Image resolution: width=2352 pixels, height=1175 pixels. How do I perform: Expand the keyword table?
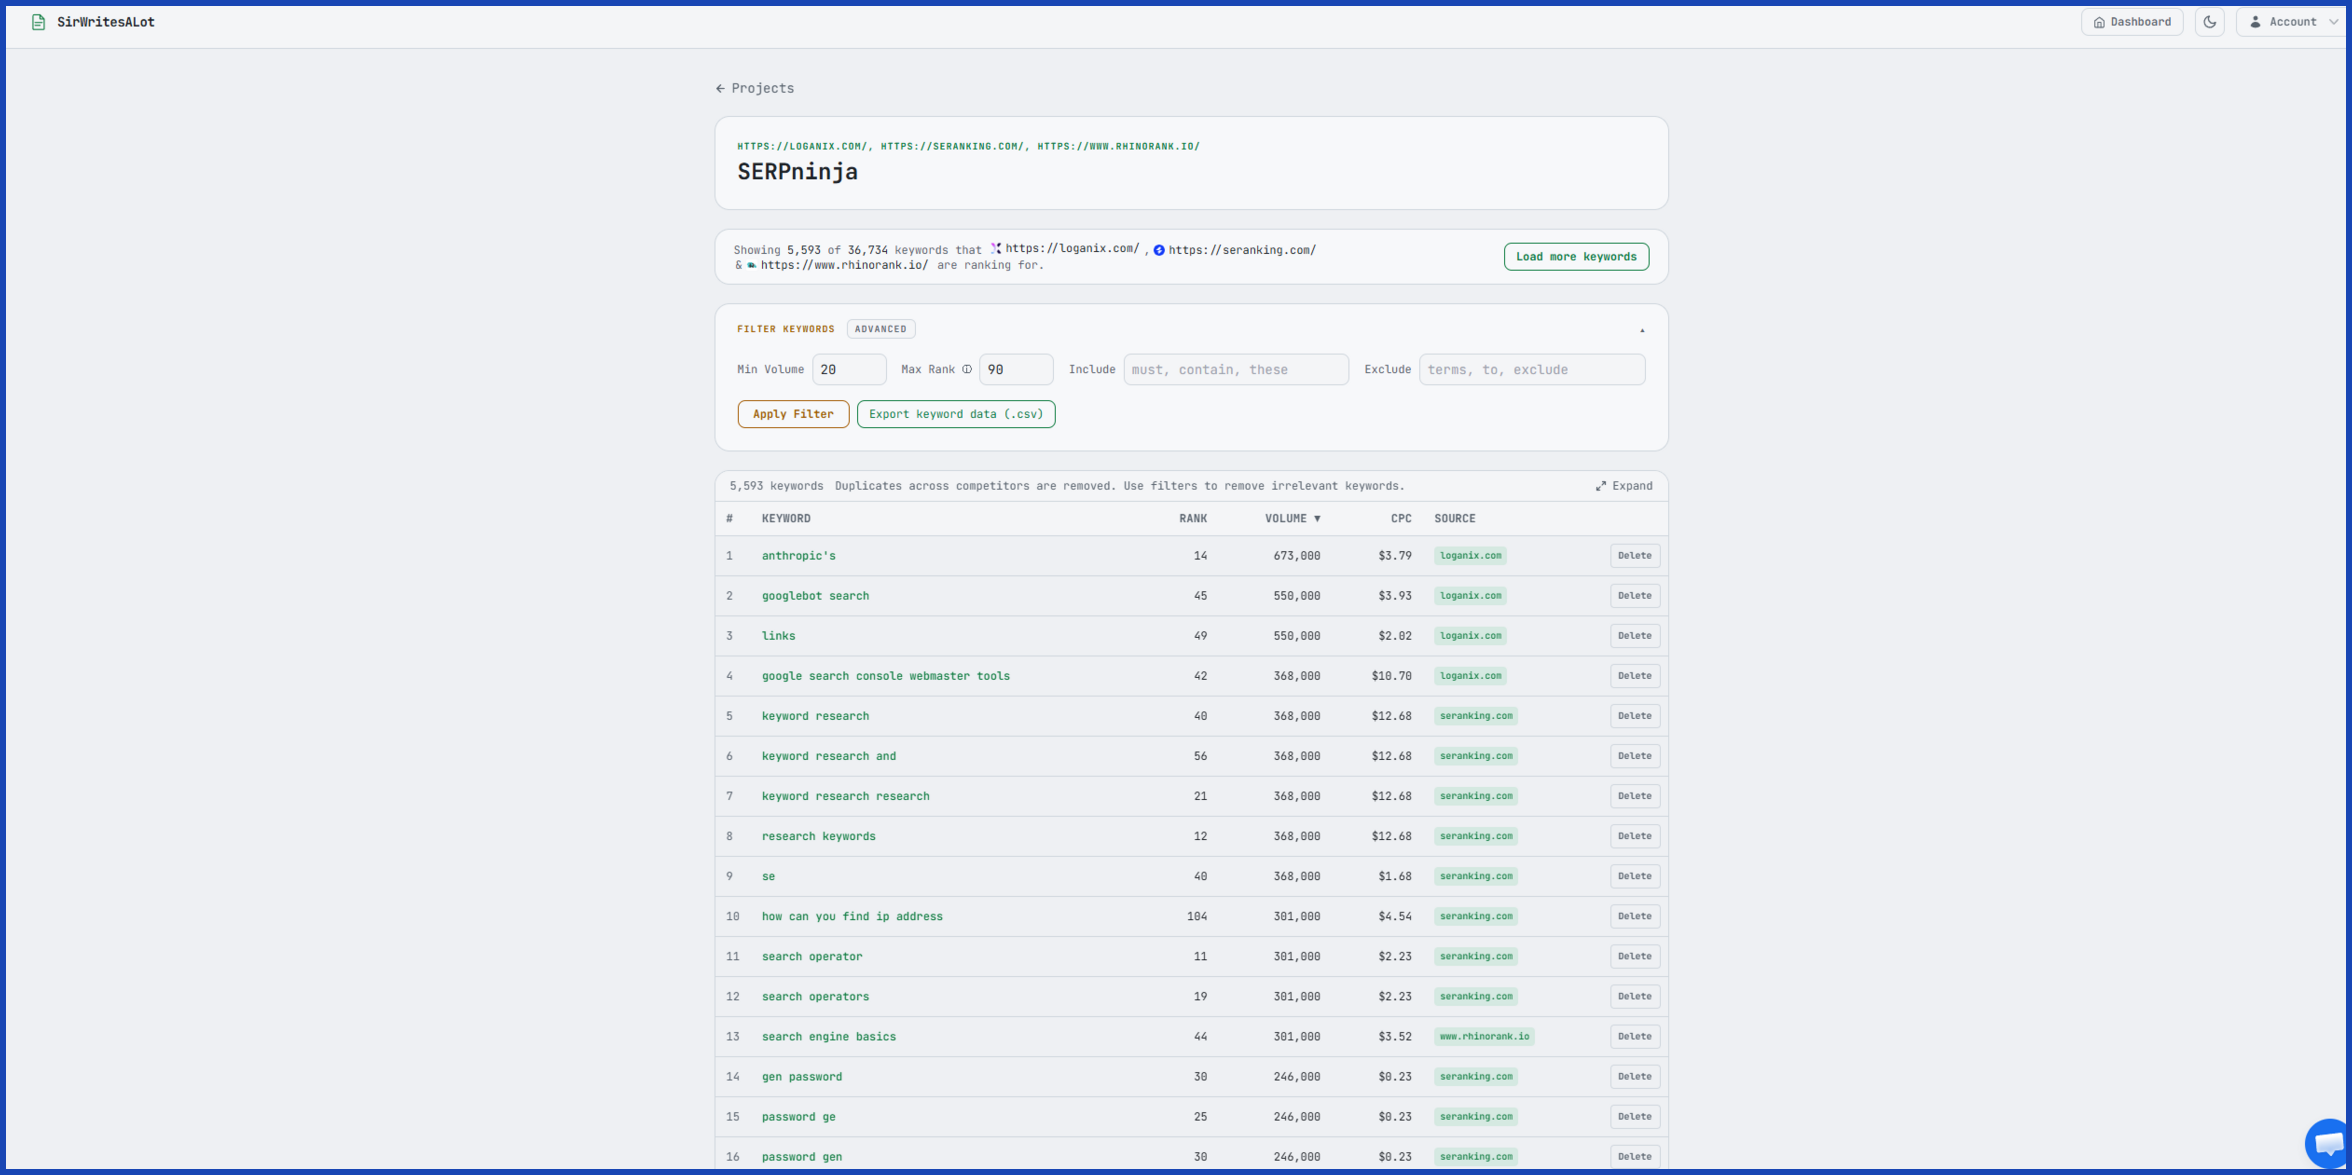[1624, 486]
